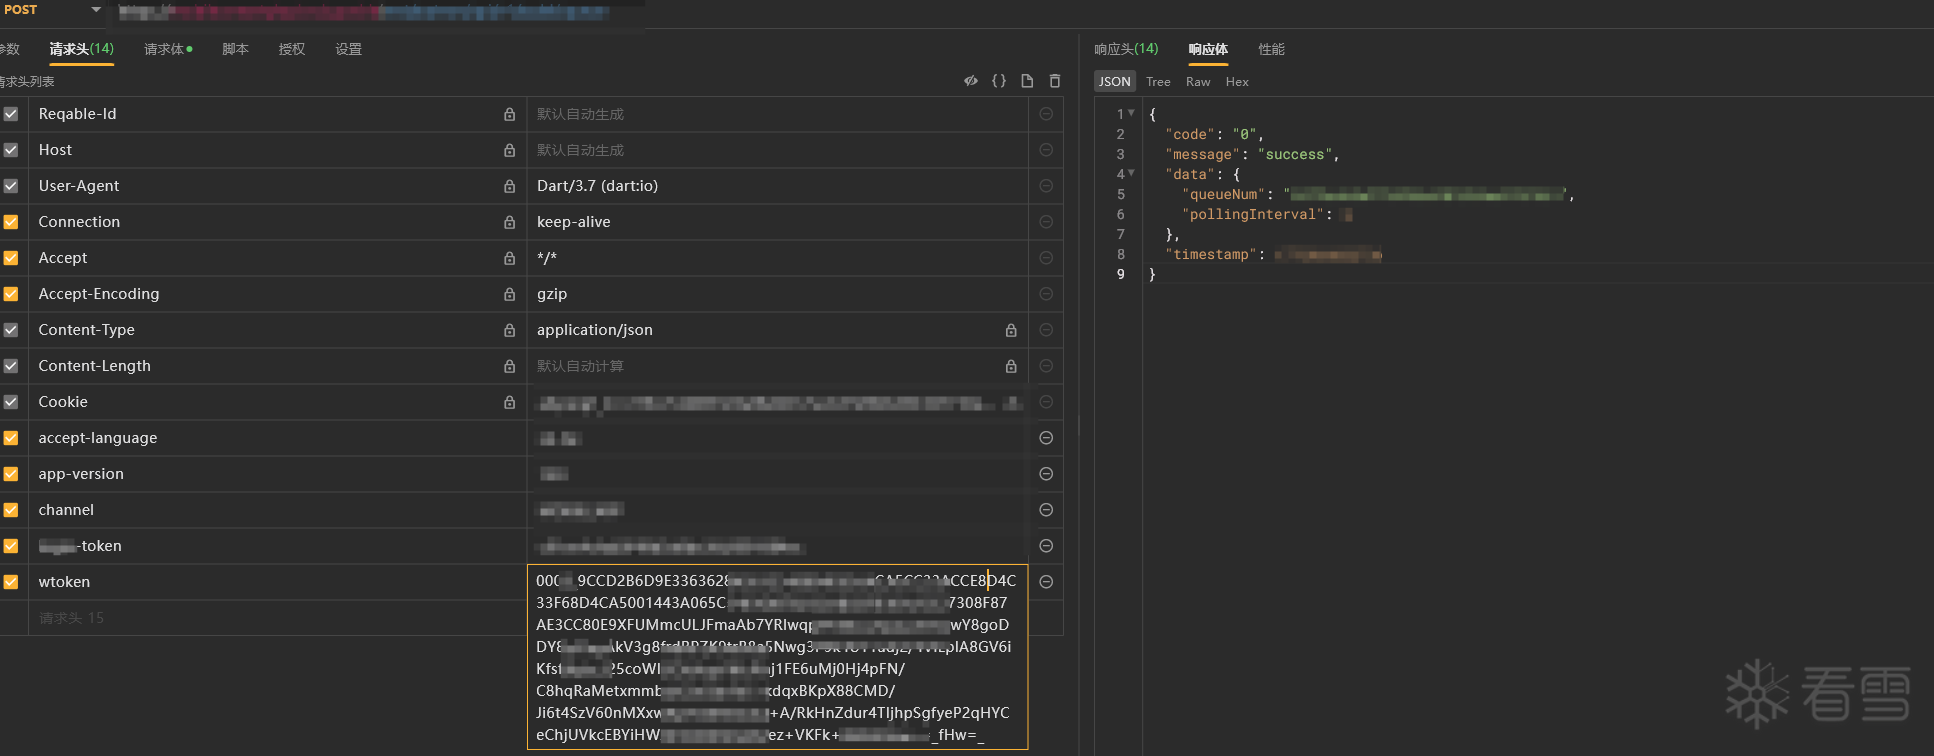Toggle the Accept-Encoding header checkbox
The image size is (1934, 756).
[11, 294]
